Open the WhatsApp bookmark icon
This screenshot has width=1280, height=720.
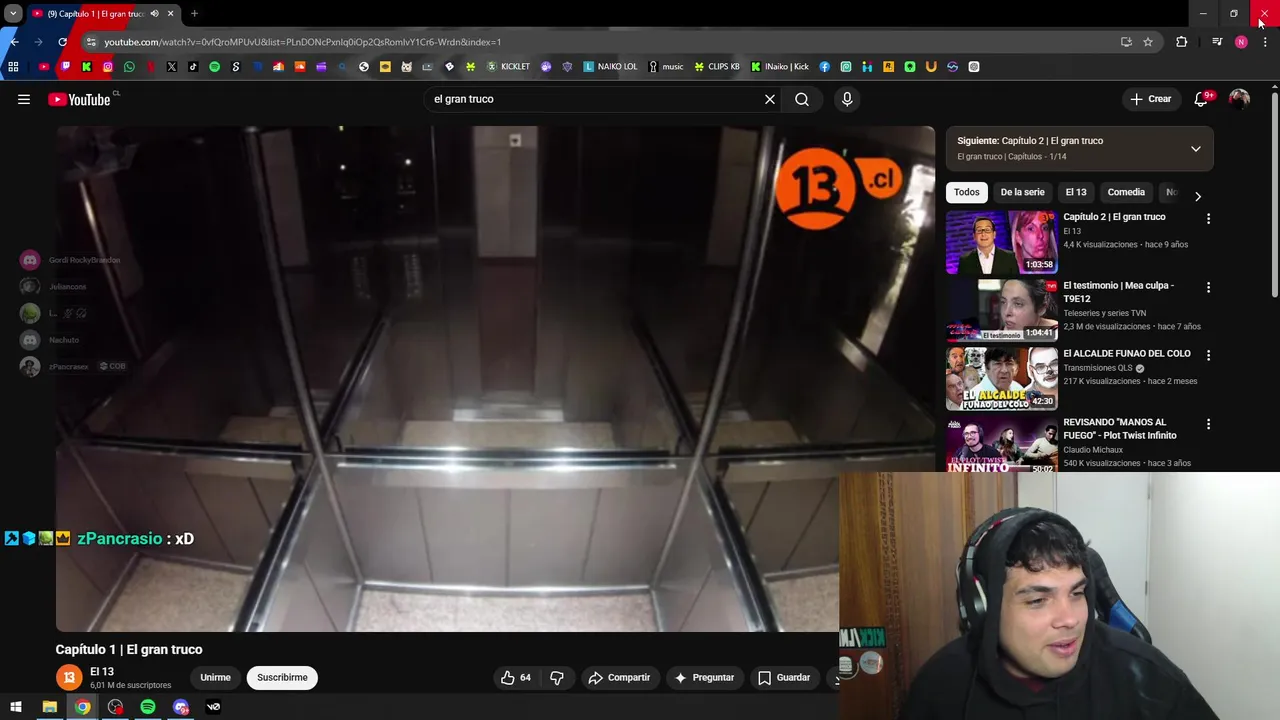click(x=129, y=67)
